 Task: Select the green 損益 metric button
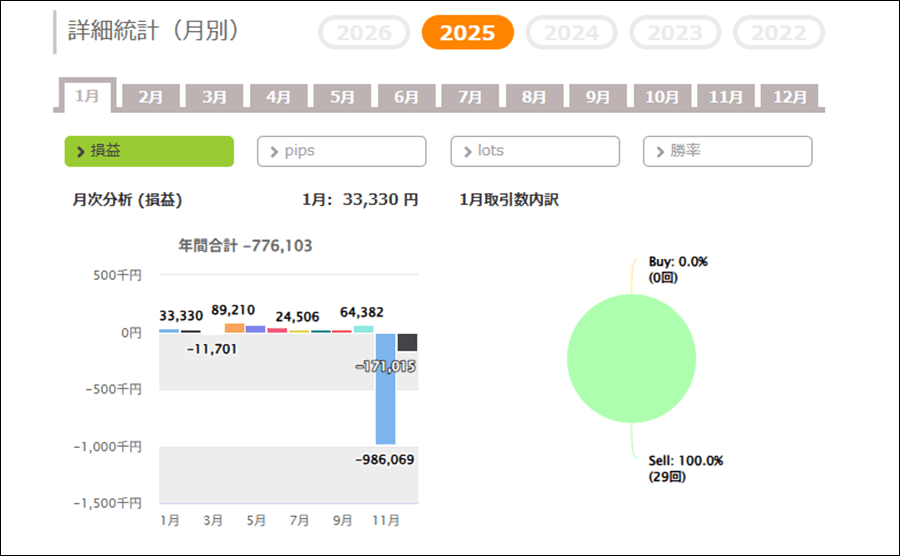pos(149,151)
